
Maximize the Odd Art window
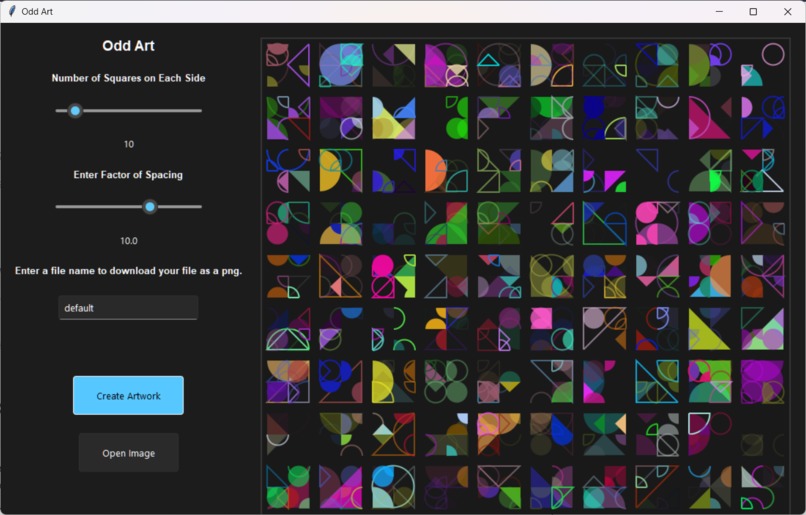click(753, 11)
